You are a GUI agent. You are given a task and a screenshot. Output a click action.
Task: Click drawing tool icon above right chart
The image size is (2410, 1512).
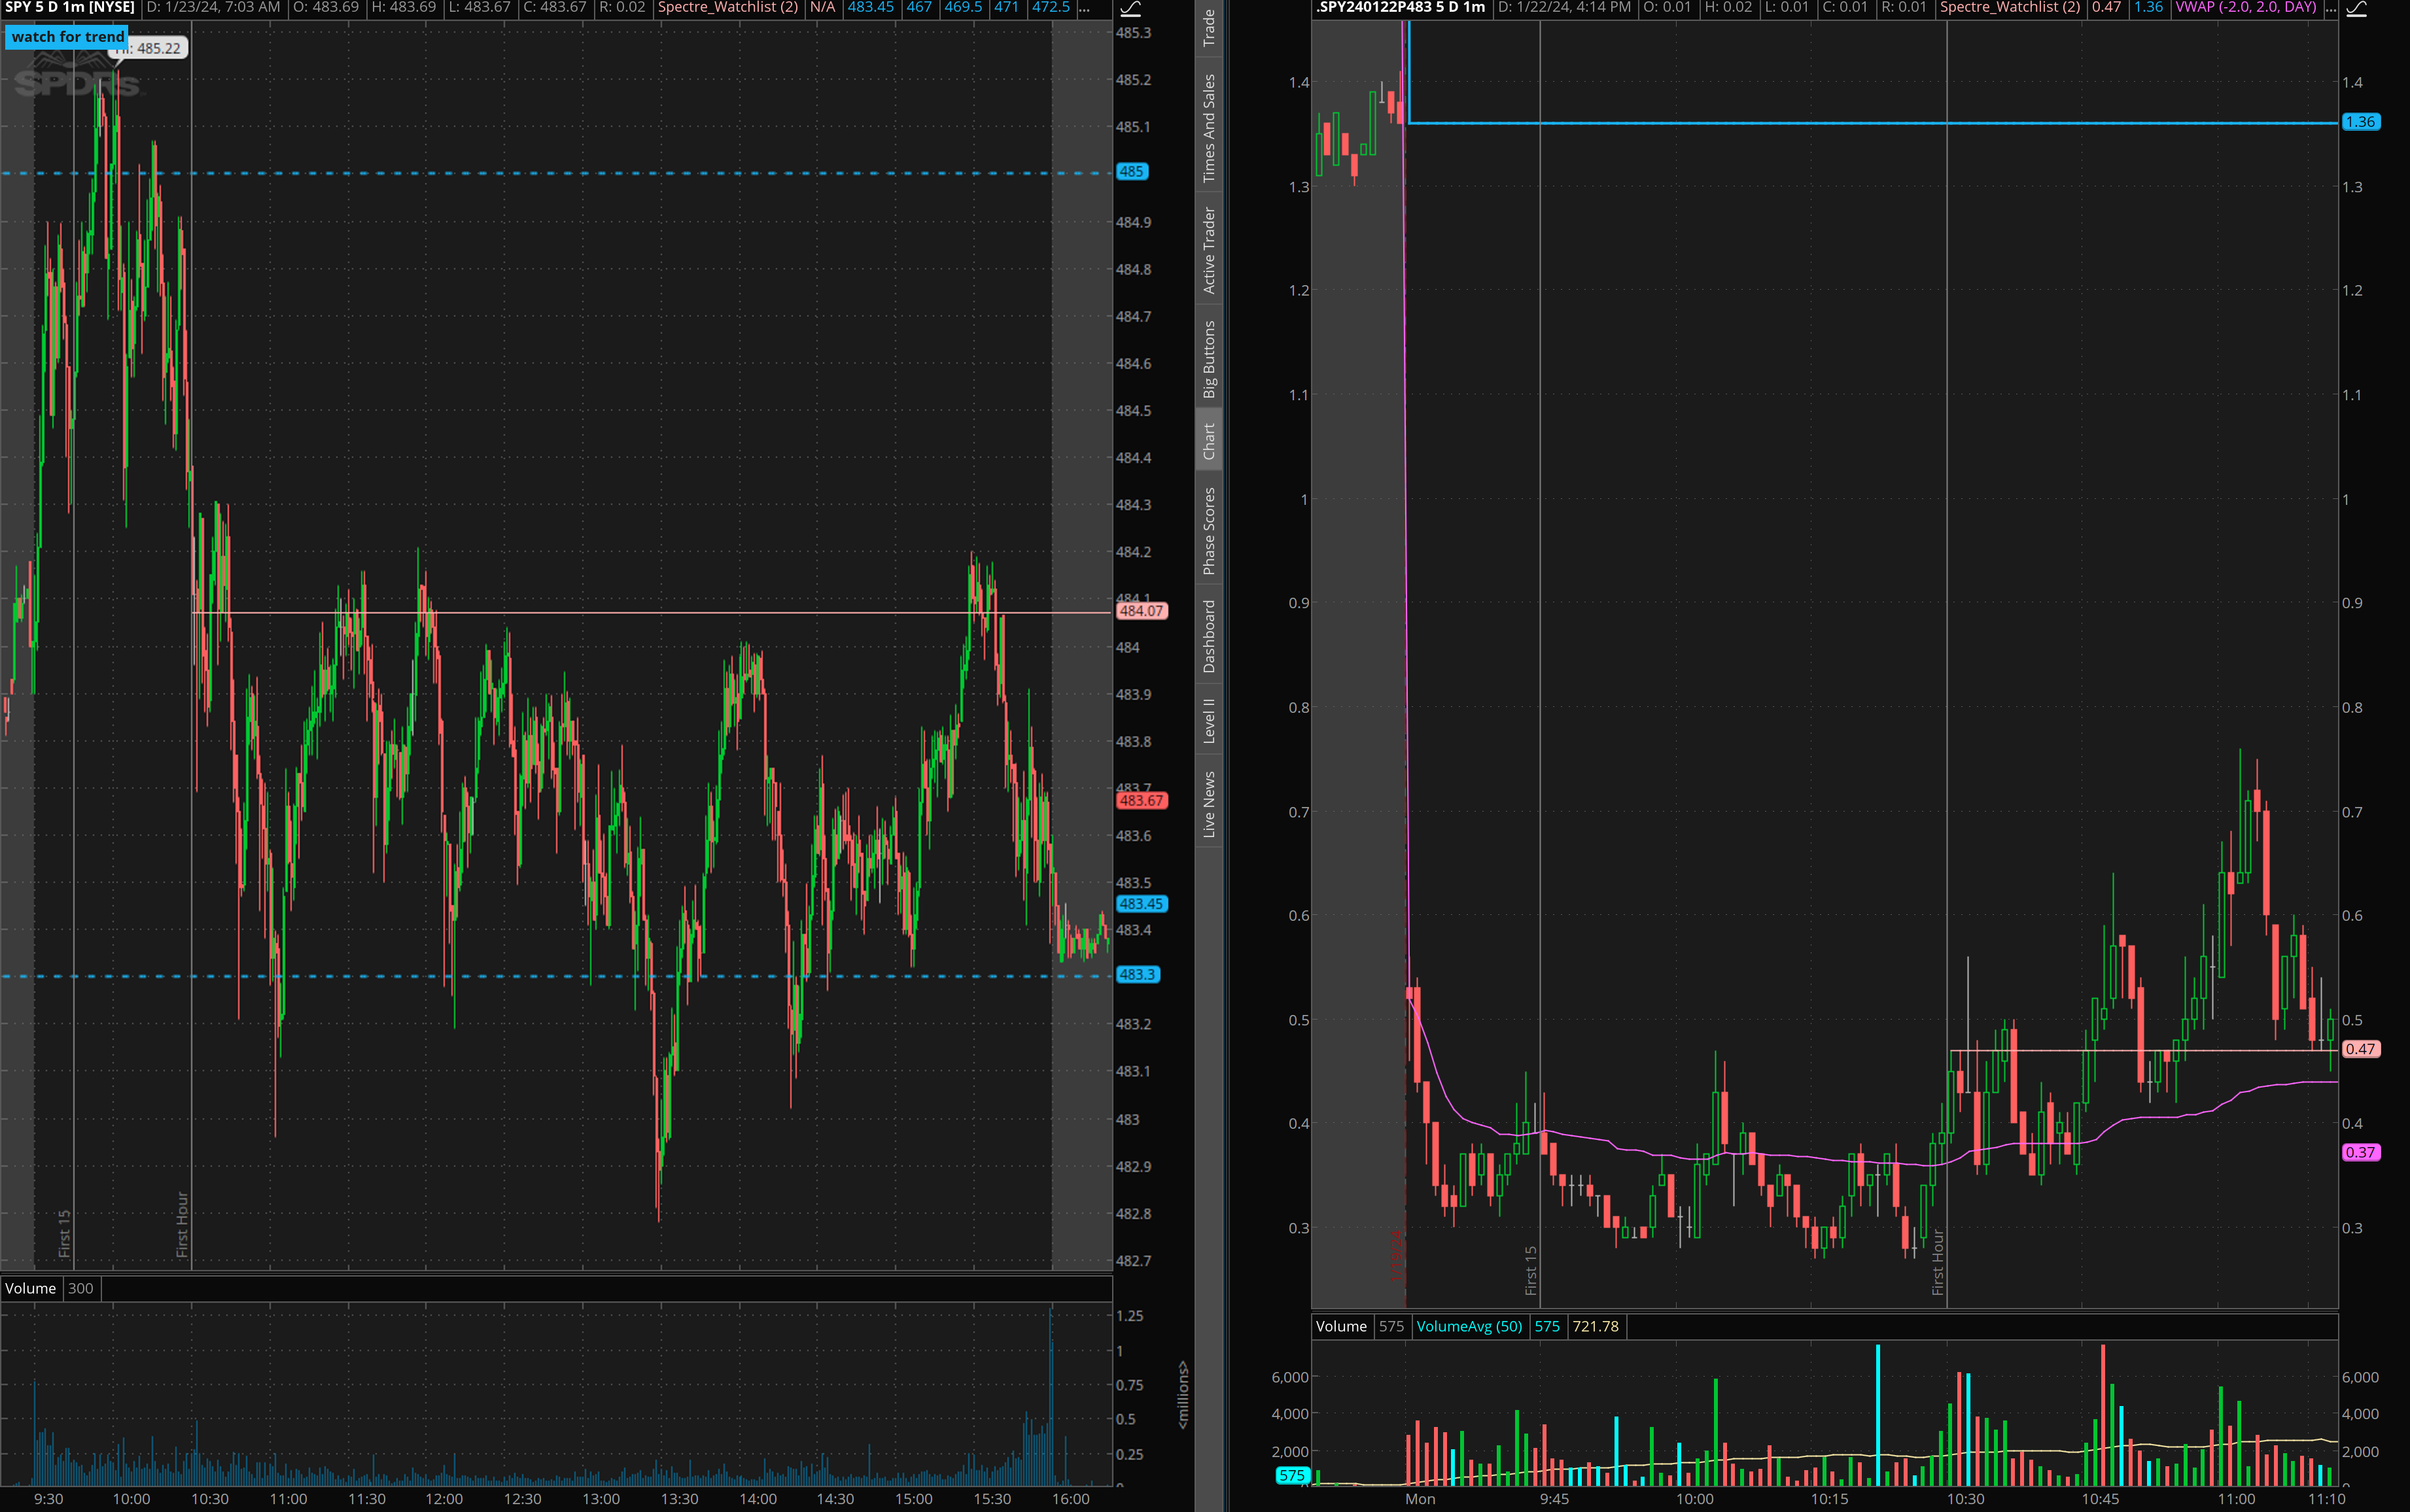tap(2357, 8)
